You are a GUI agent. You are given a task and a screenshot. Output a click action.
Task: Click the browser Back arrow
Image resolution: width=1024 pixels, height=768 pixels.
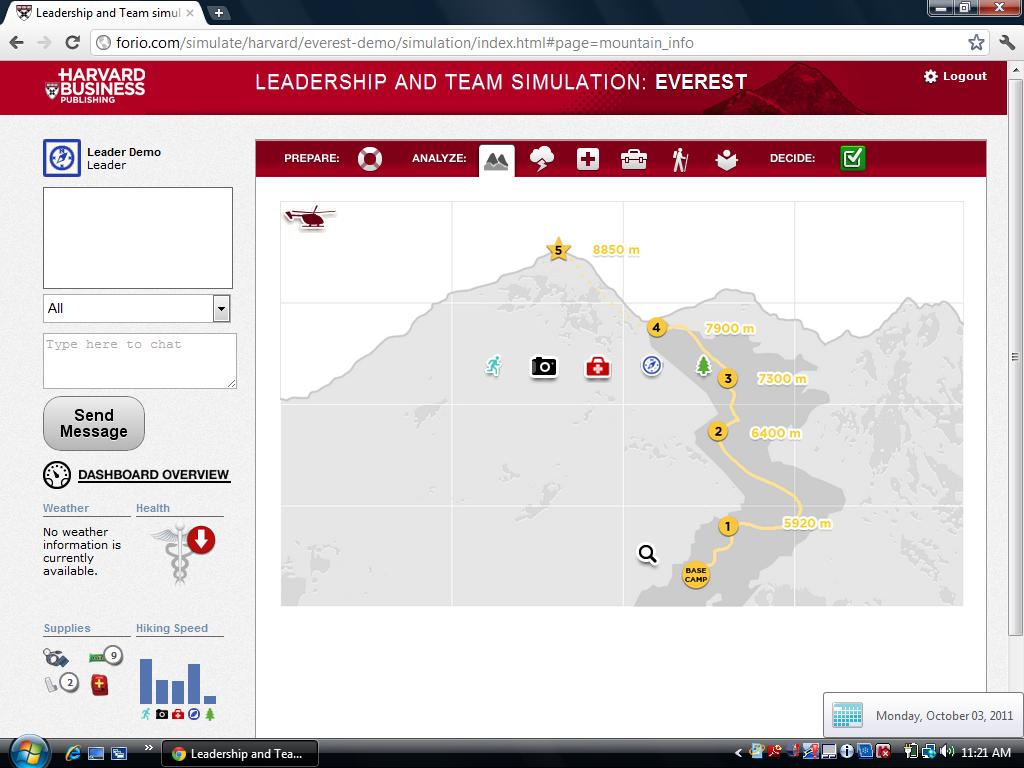pos(17,43)
